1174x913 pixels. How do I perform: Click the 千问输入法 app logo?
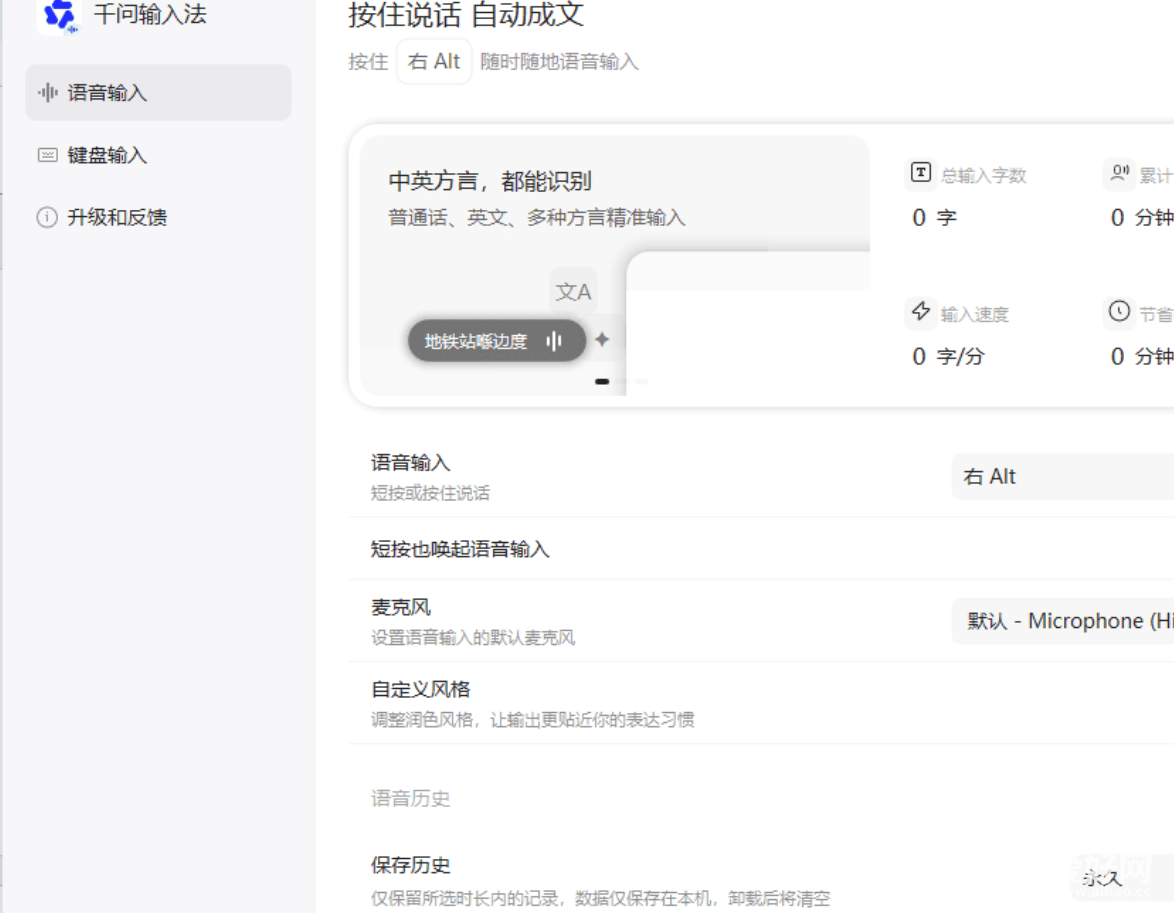59,16
